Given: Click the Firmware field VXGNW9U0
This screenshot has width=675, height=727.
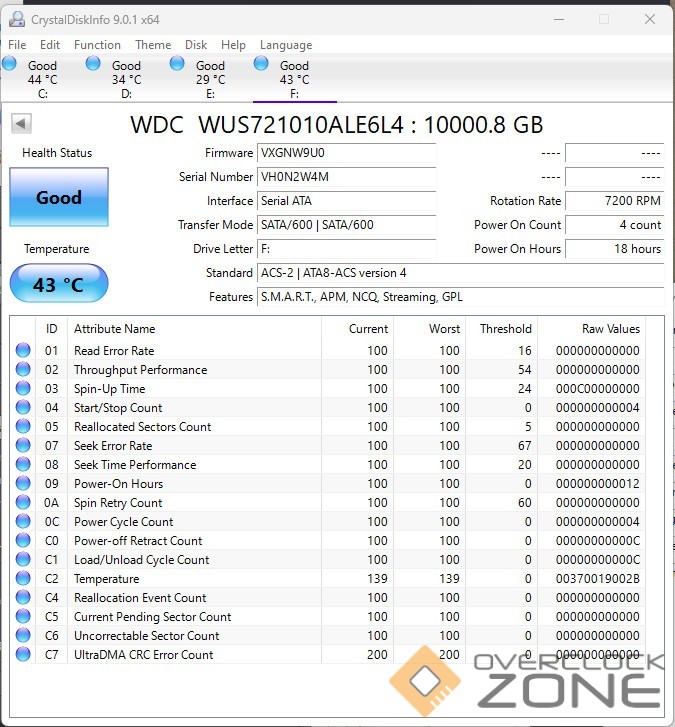Looking at the screenshot, I should pos(347,153).
